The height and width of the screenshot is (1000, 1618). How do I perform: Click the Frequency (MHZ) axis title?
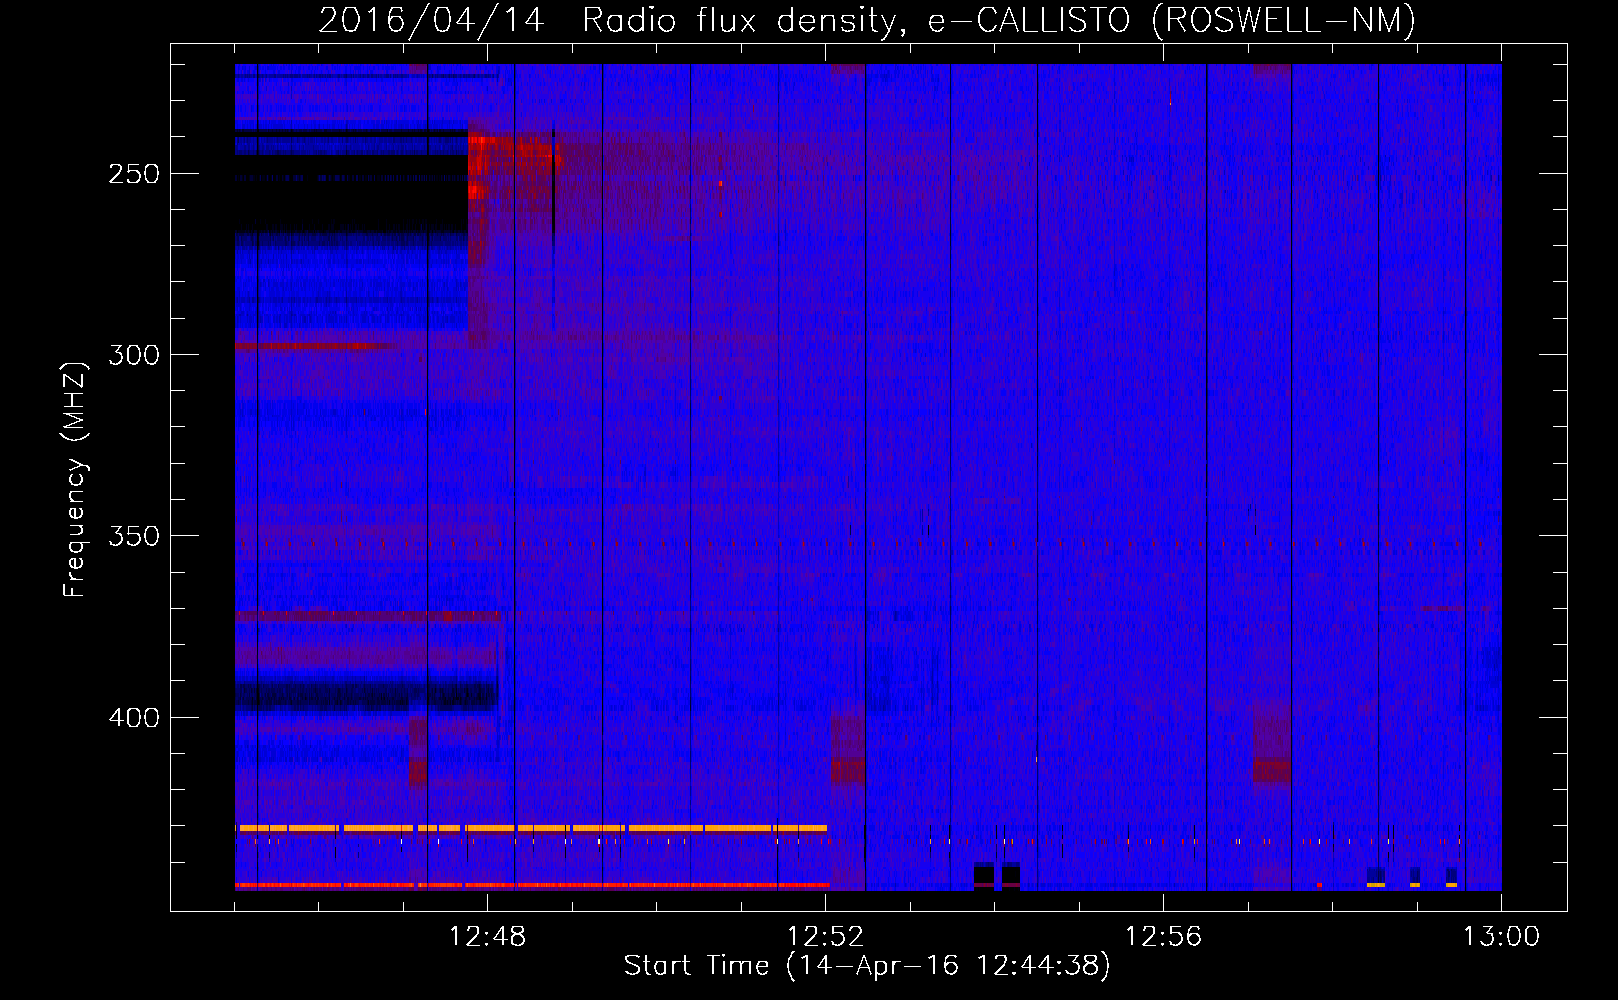75,479
